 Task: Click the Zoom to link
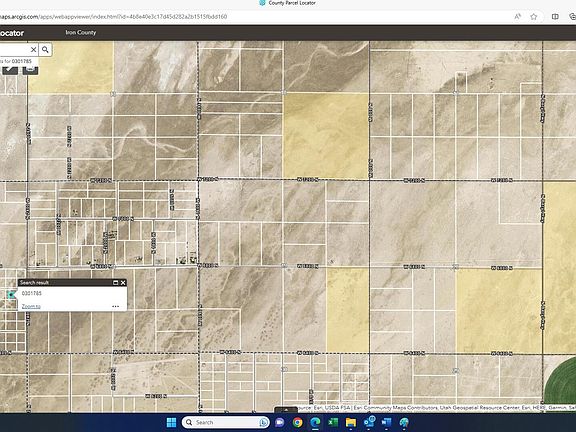(31, 306)
